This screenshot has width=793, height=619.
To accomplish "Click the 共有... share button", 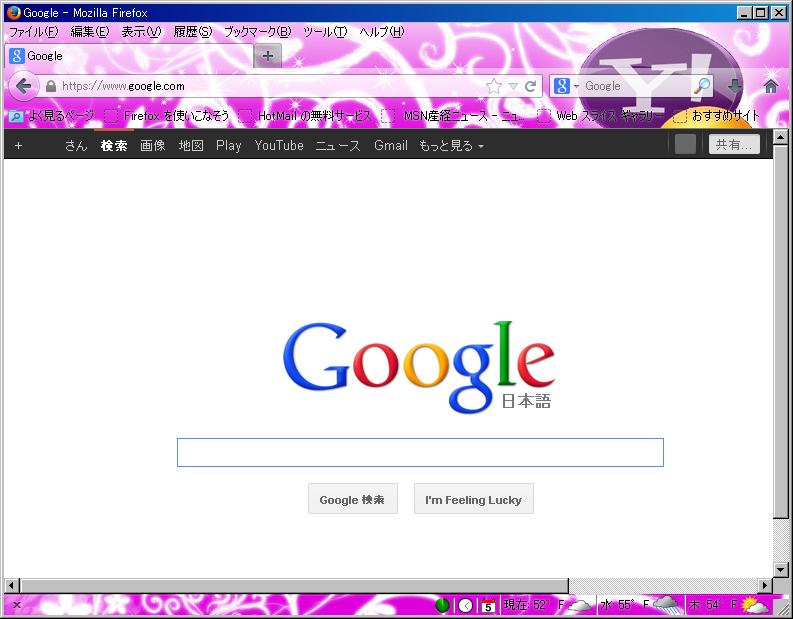I will coord(734,144).
